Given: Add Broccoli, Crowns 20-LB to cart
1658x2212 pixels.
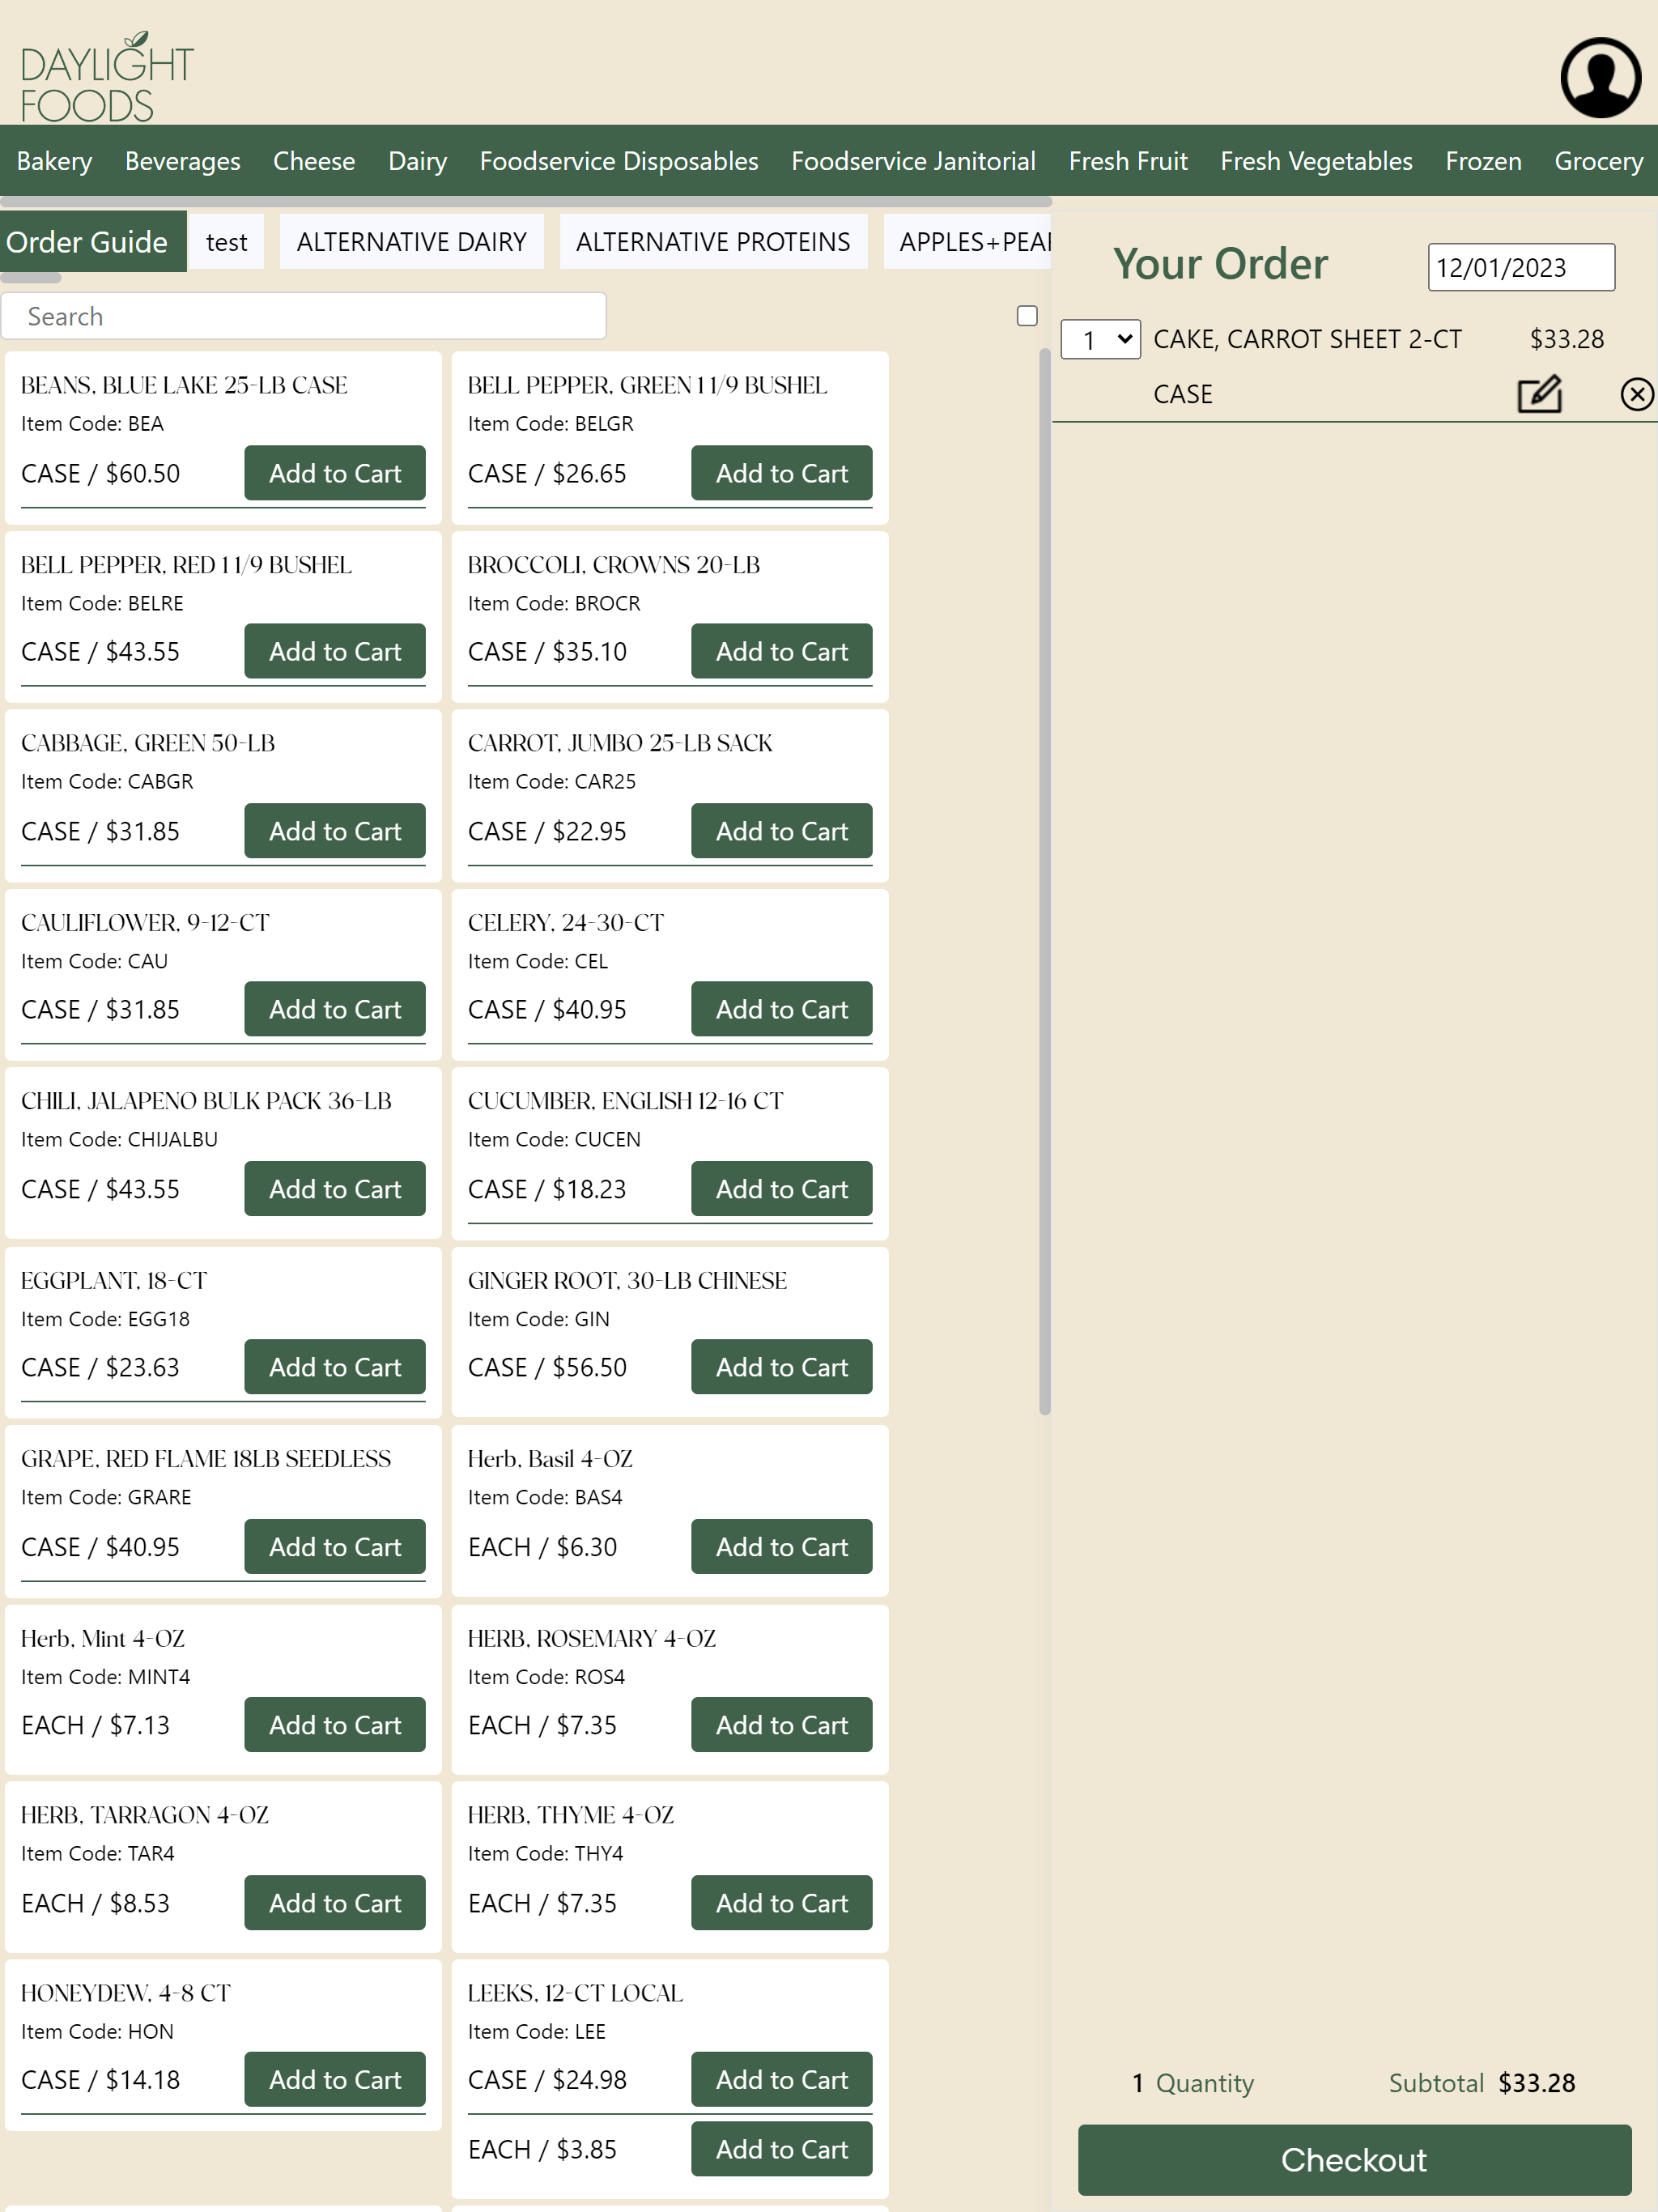Looking at the screenshot, I should (x=782, y=651).
